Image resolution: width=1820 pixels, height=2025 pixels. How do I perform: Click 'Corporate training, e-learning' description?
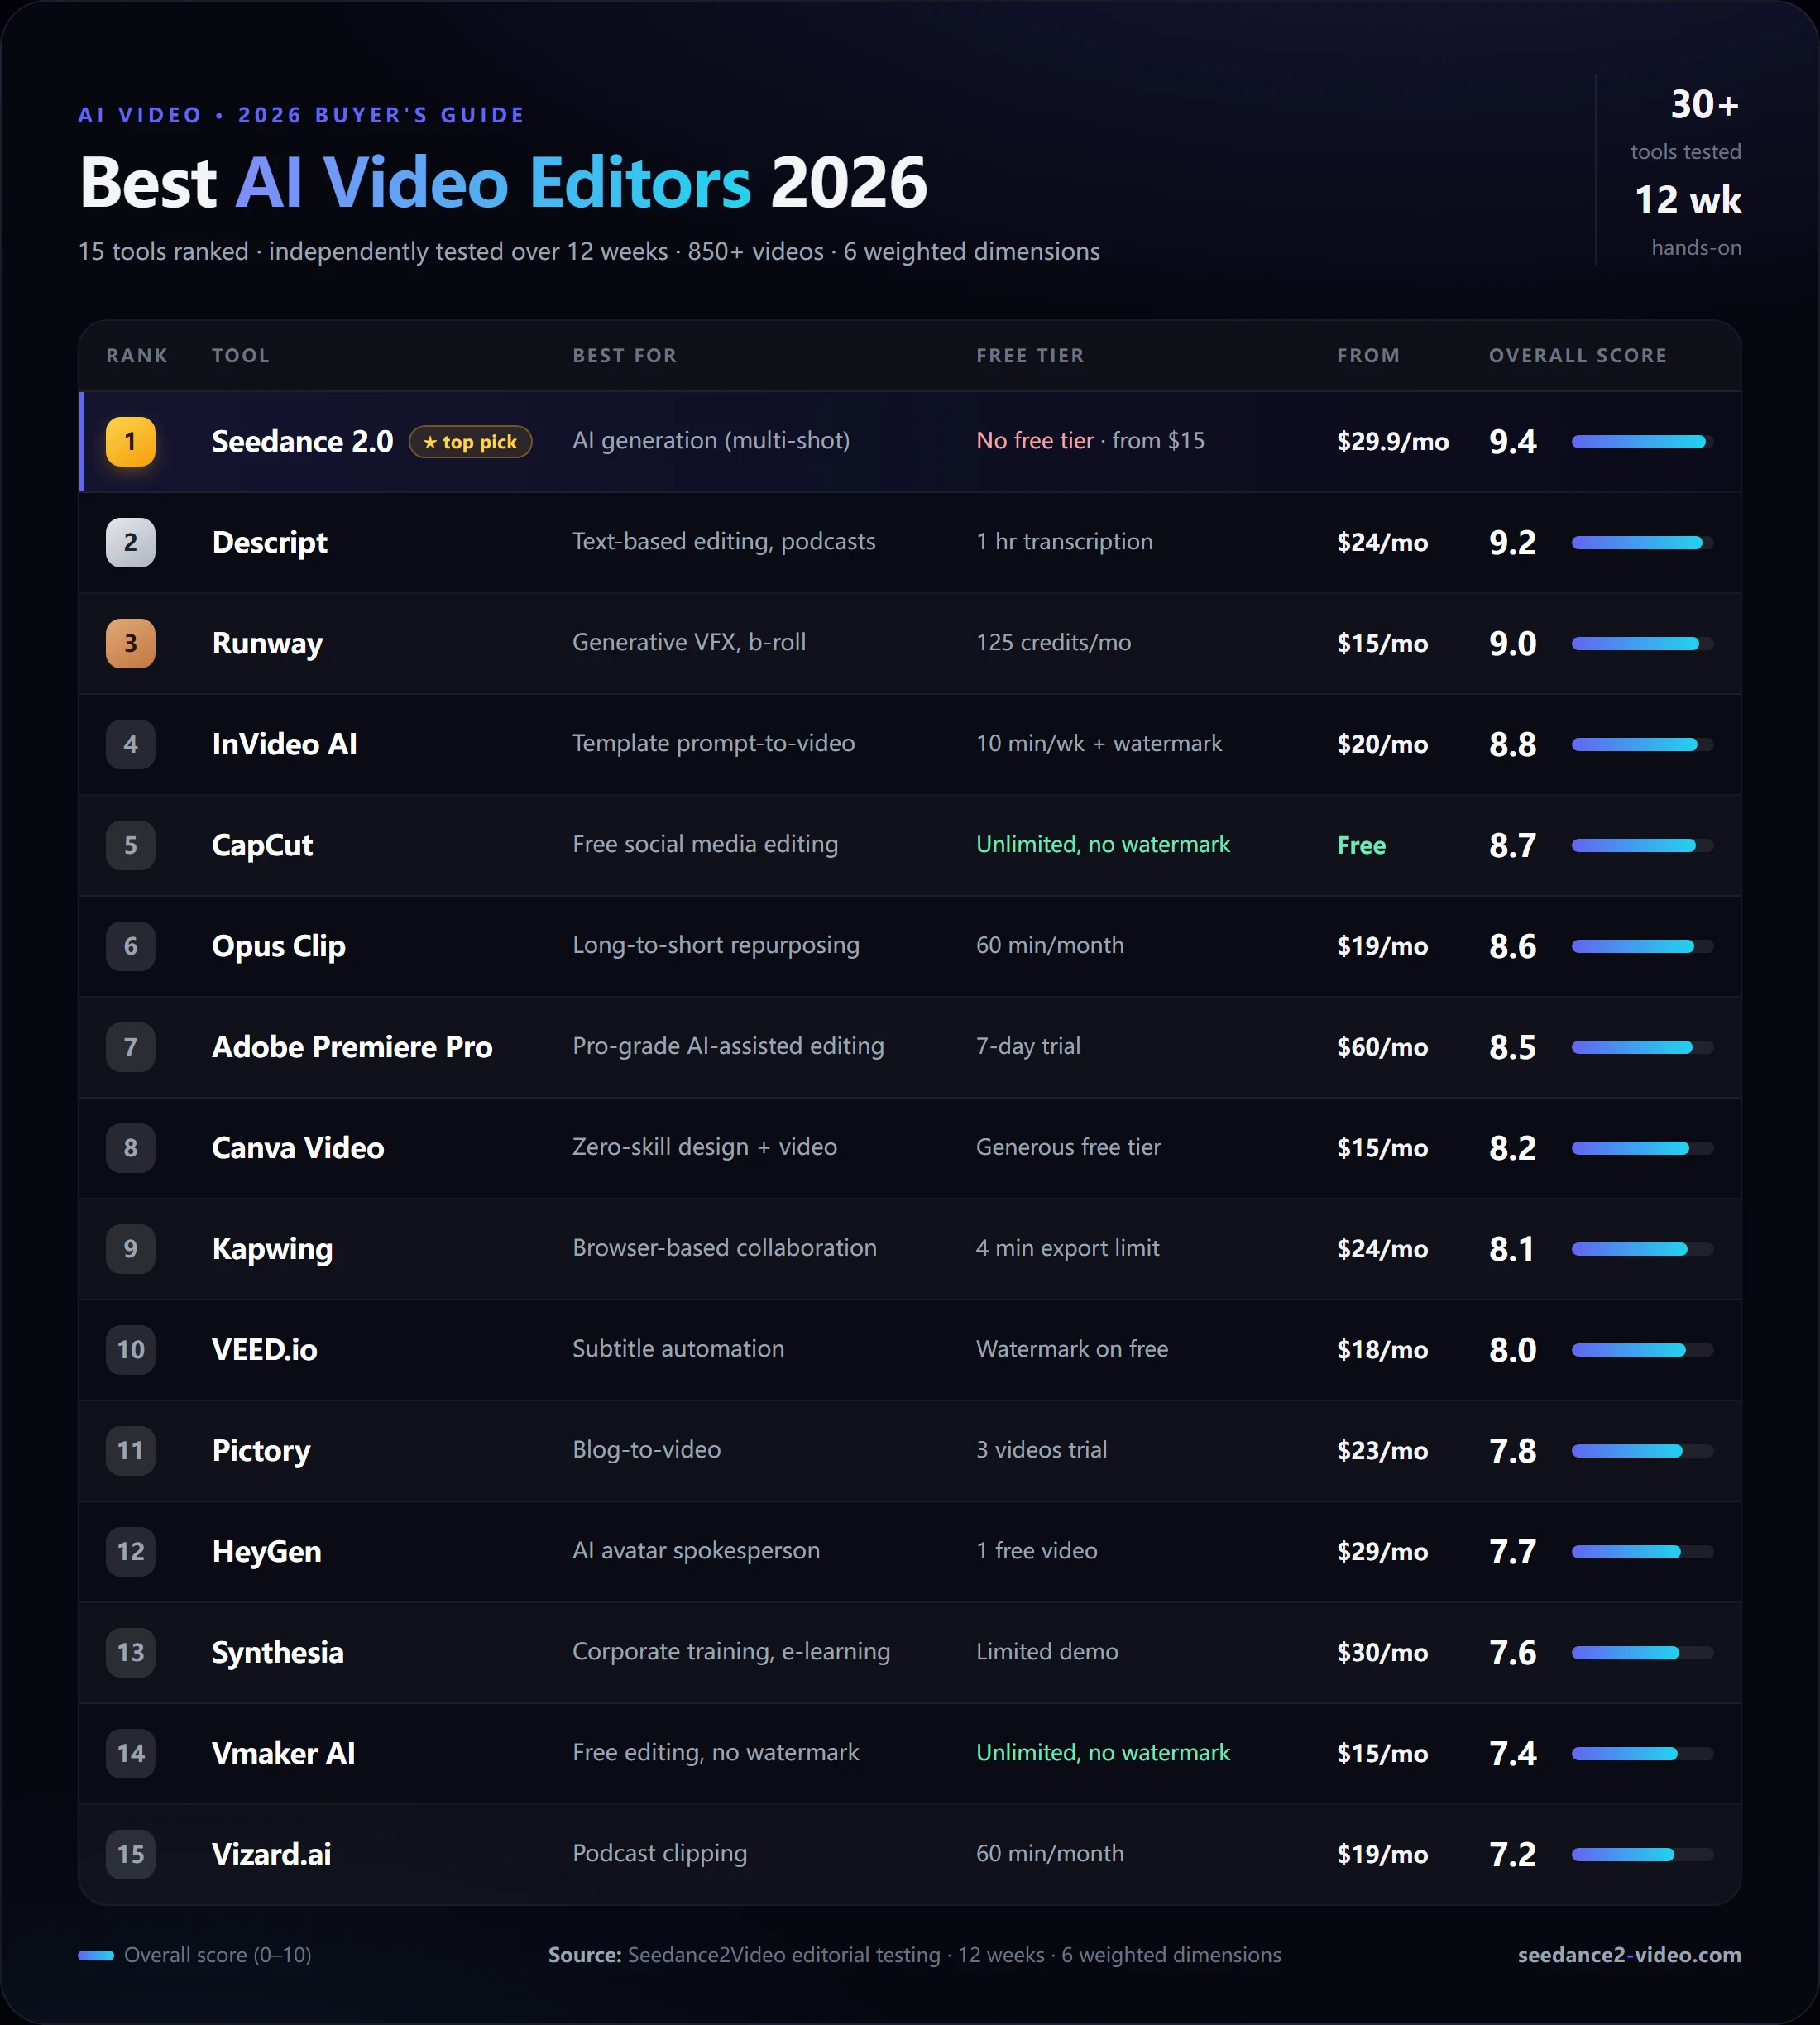click(x=731, y=1653)
